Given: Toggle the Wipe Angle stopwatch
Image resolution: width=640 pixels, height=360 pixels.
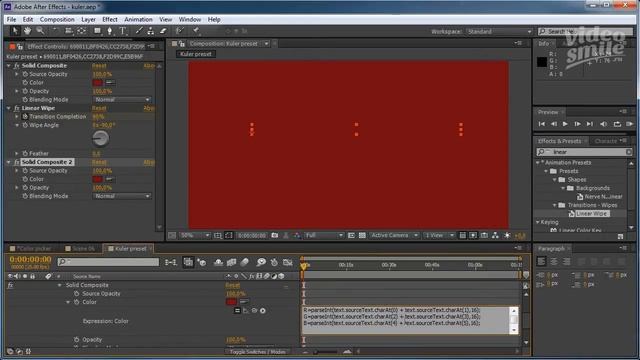Looking at the screenshot, I should (25, 125).
